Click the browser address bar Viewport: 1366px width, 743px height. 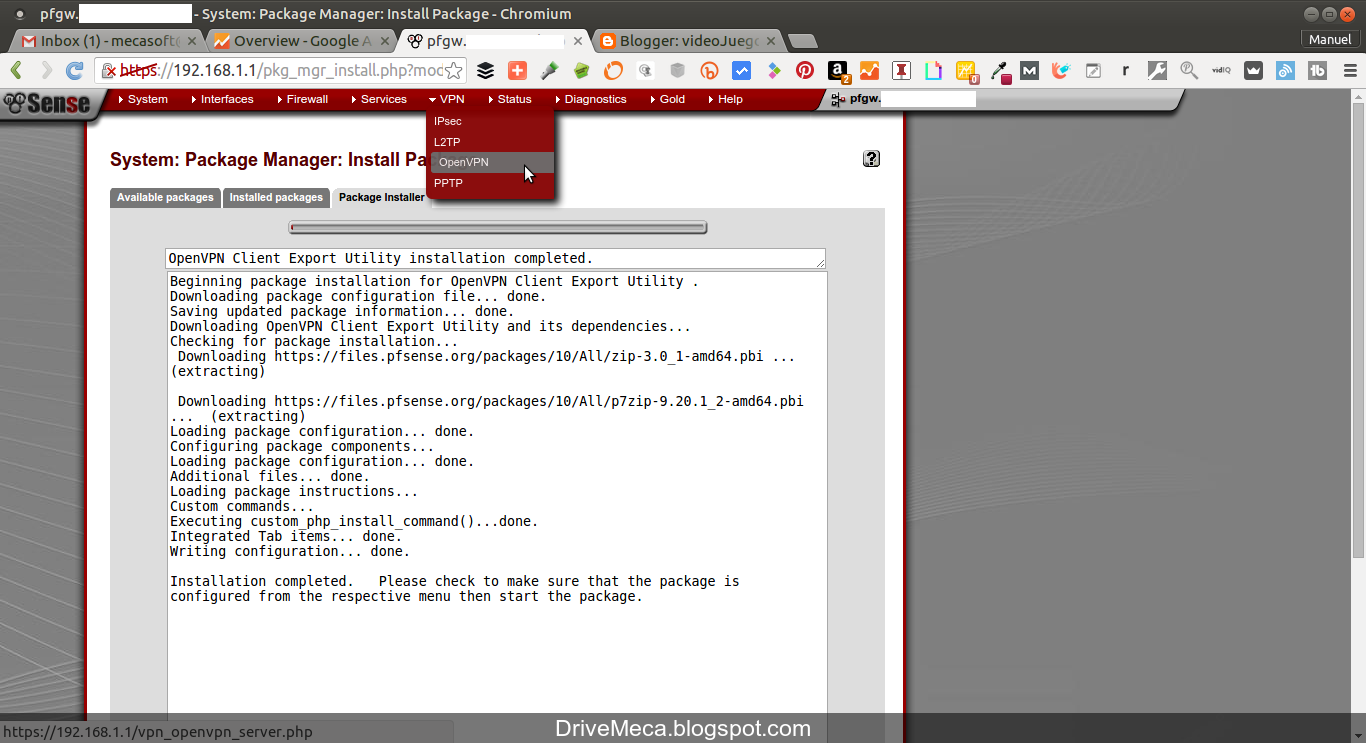tap(281, 70)
